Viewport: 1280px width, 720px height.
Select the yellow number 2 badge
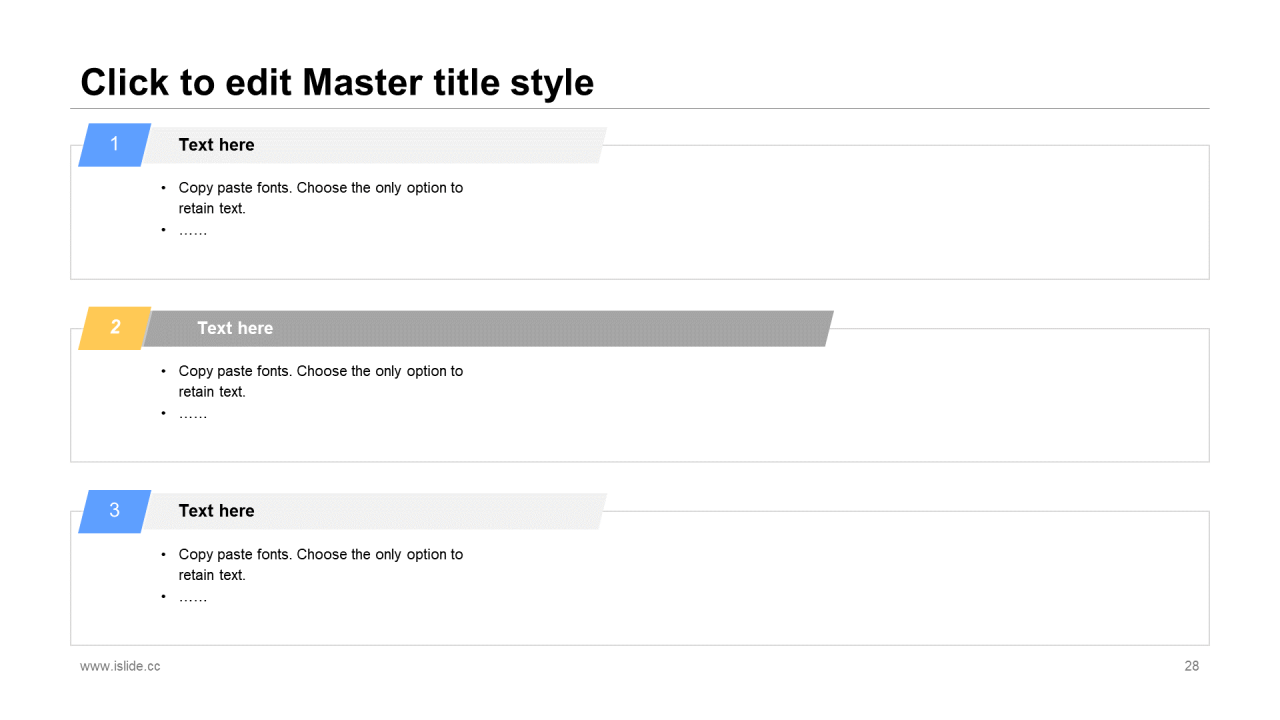tap(115, 328)
